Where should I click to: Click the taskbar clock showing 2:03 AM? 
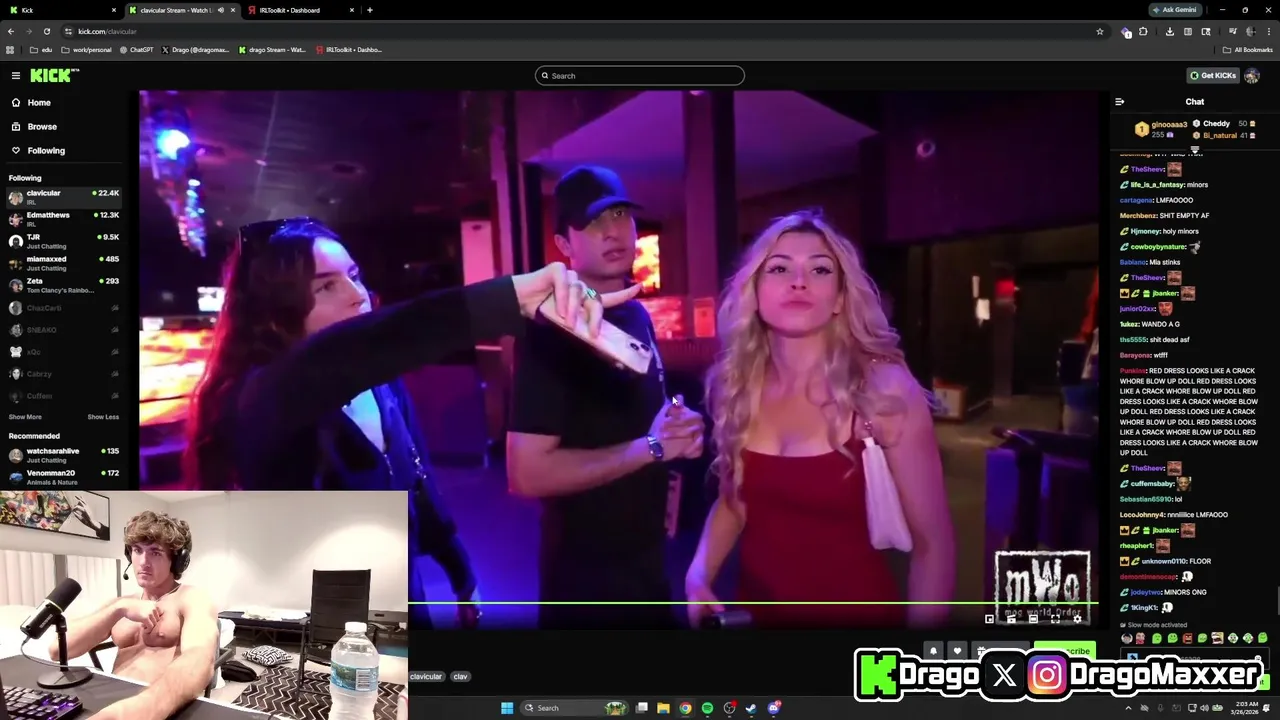pos(1247,708)
